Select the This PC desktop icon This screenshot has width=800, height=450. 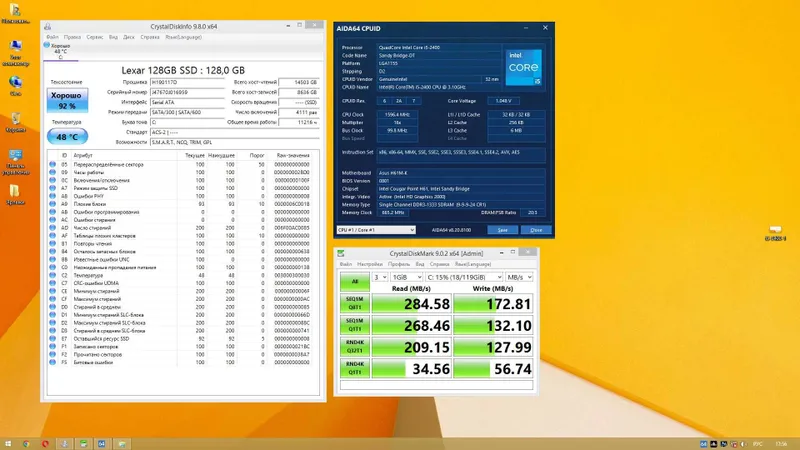pyautogui.click(x=15, y=53)
